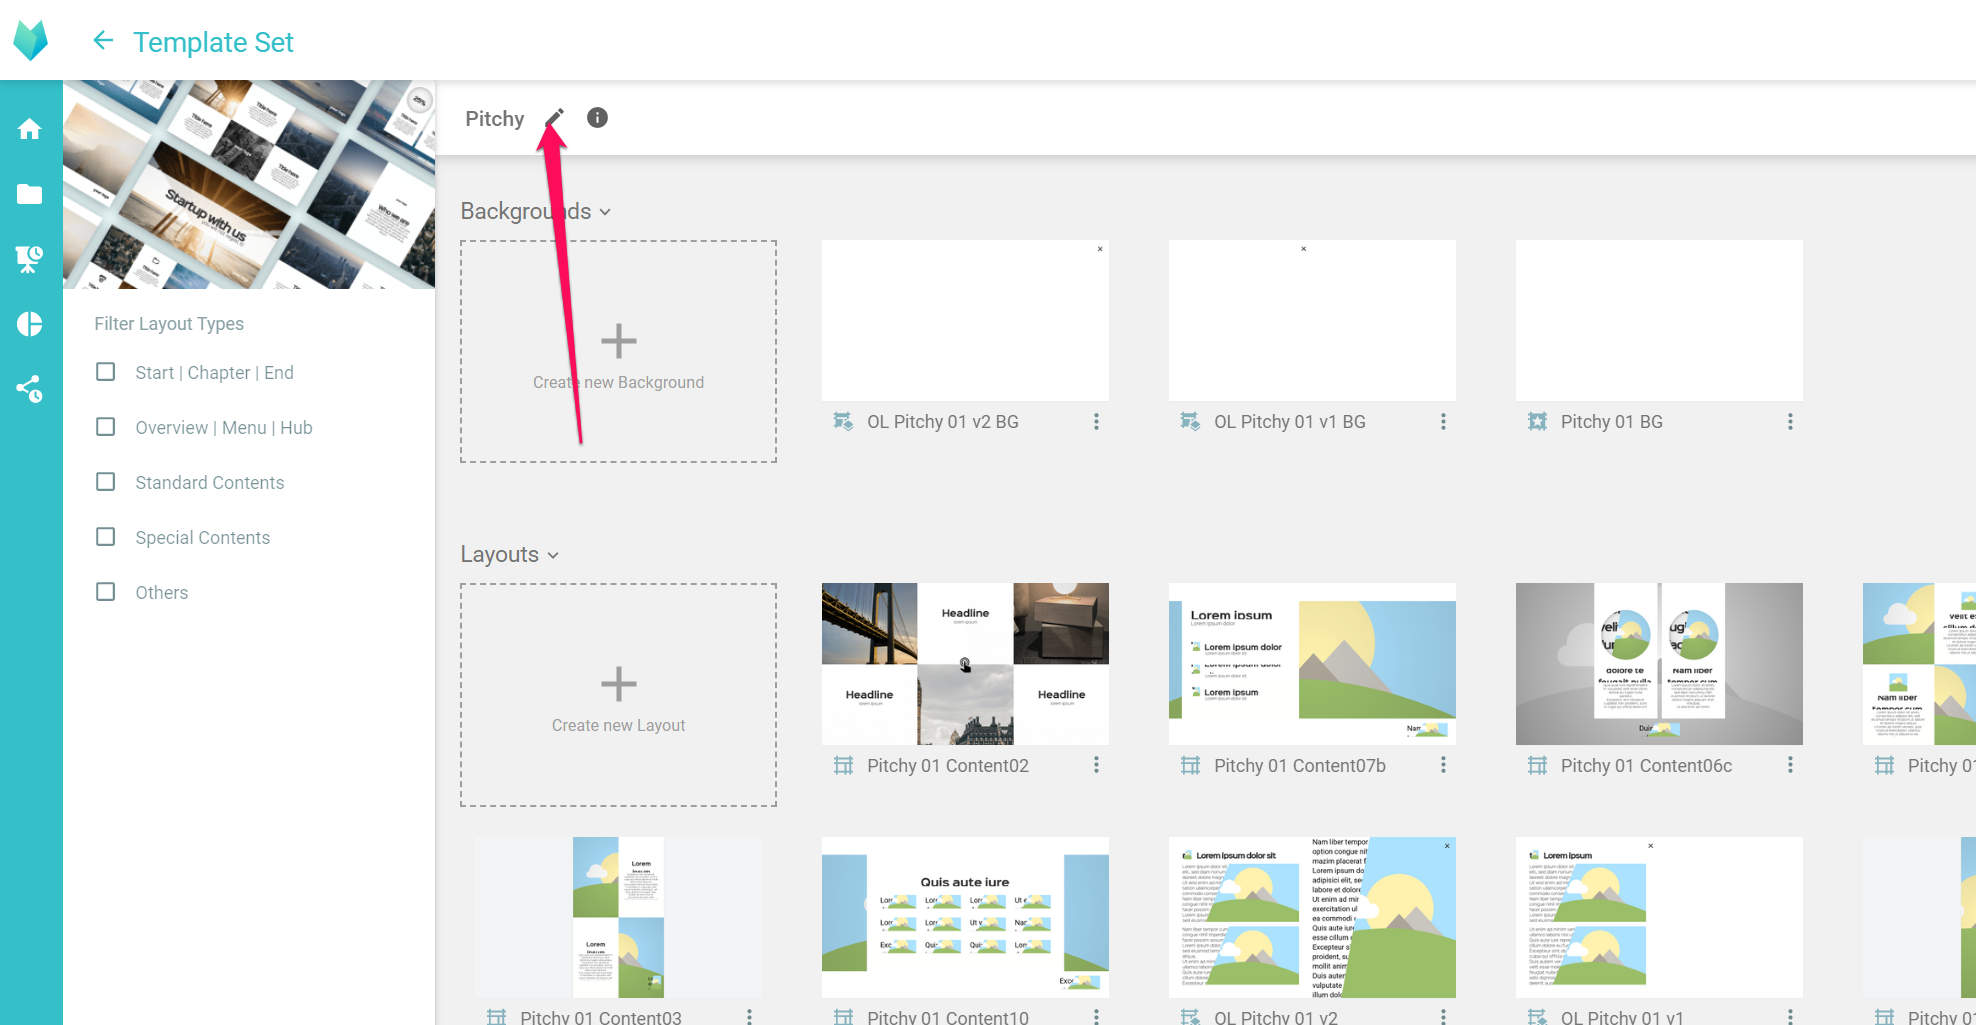The height and width of the screenshot is (1025, 1976).
Task: Click the Filter Layout Types heading
Action: point(169,324)
